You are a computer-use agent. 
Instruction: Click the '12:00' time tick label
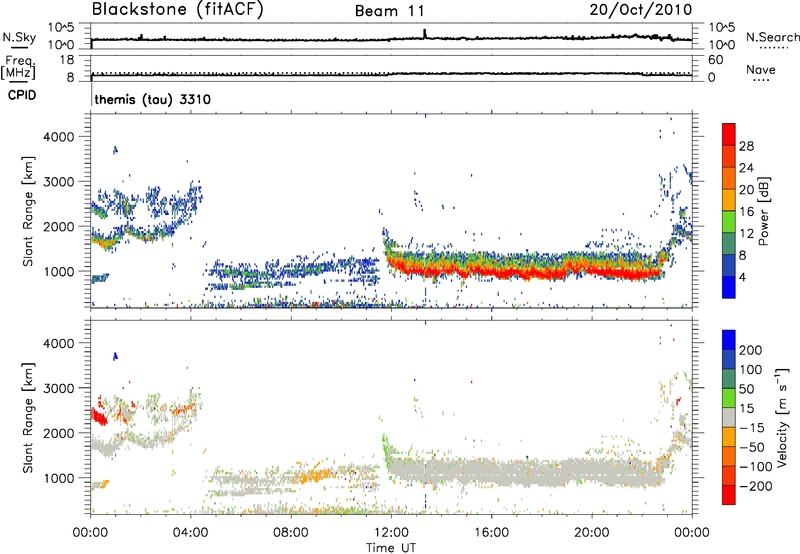[x=391, y=533]
